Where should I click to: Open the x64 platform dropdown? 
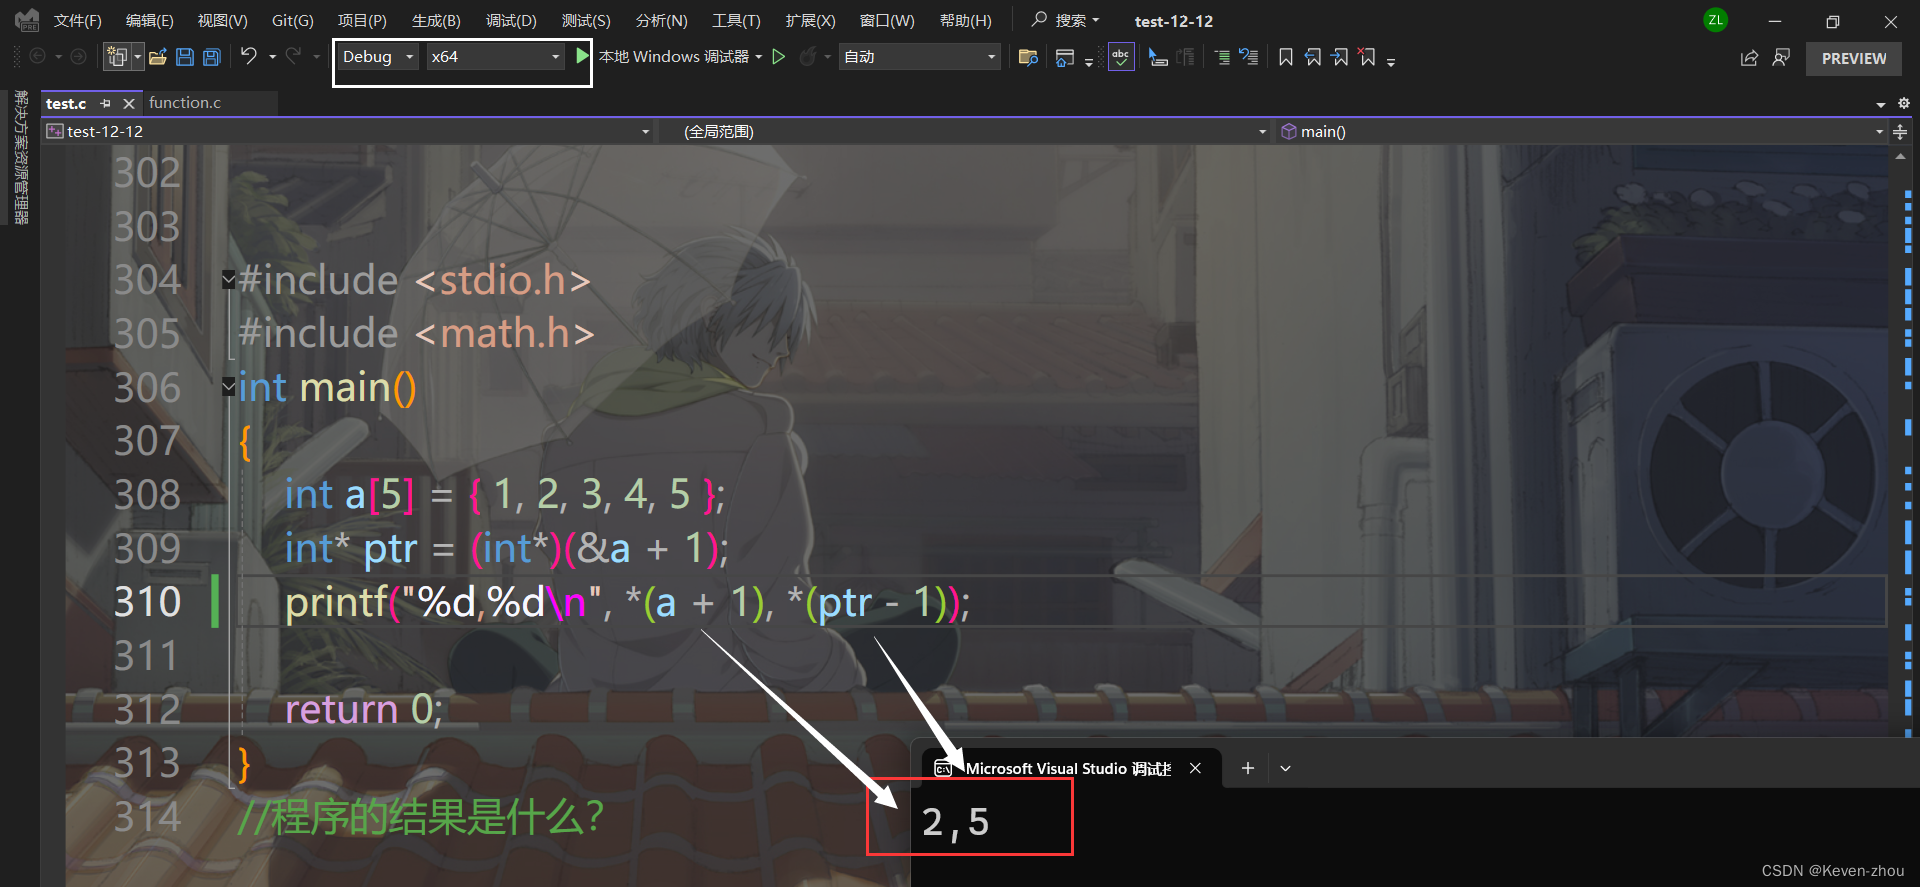pyautogui.click(x=495, y=57)
